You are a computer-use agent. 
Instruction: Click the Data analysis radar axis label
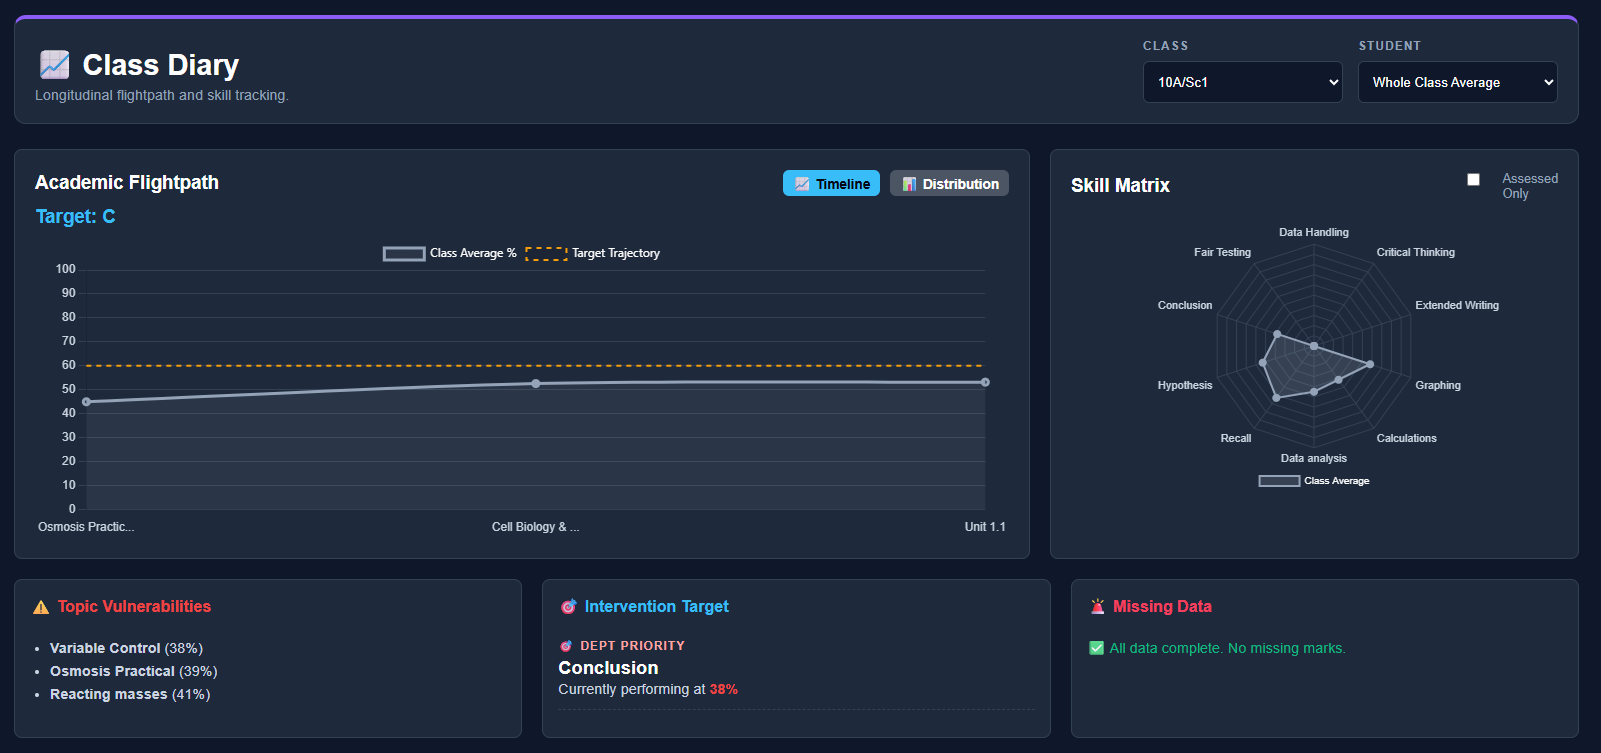1314,458
